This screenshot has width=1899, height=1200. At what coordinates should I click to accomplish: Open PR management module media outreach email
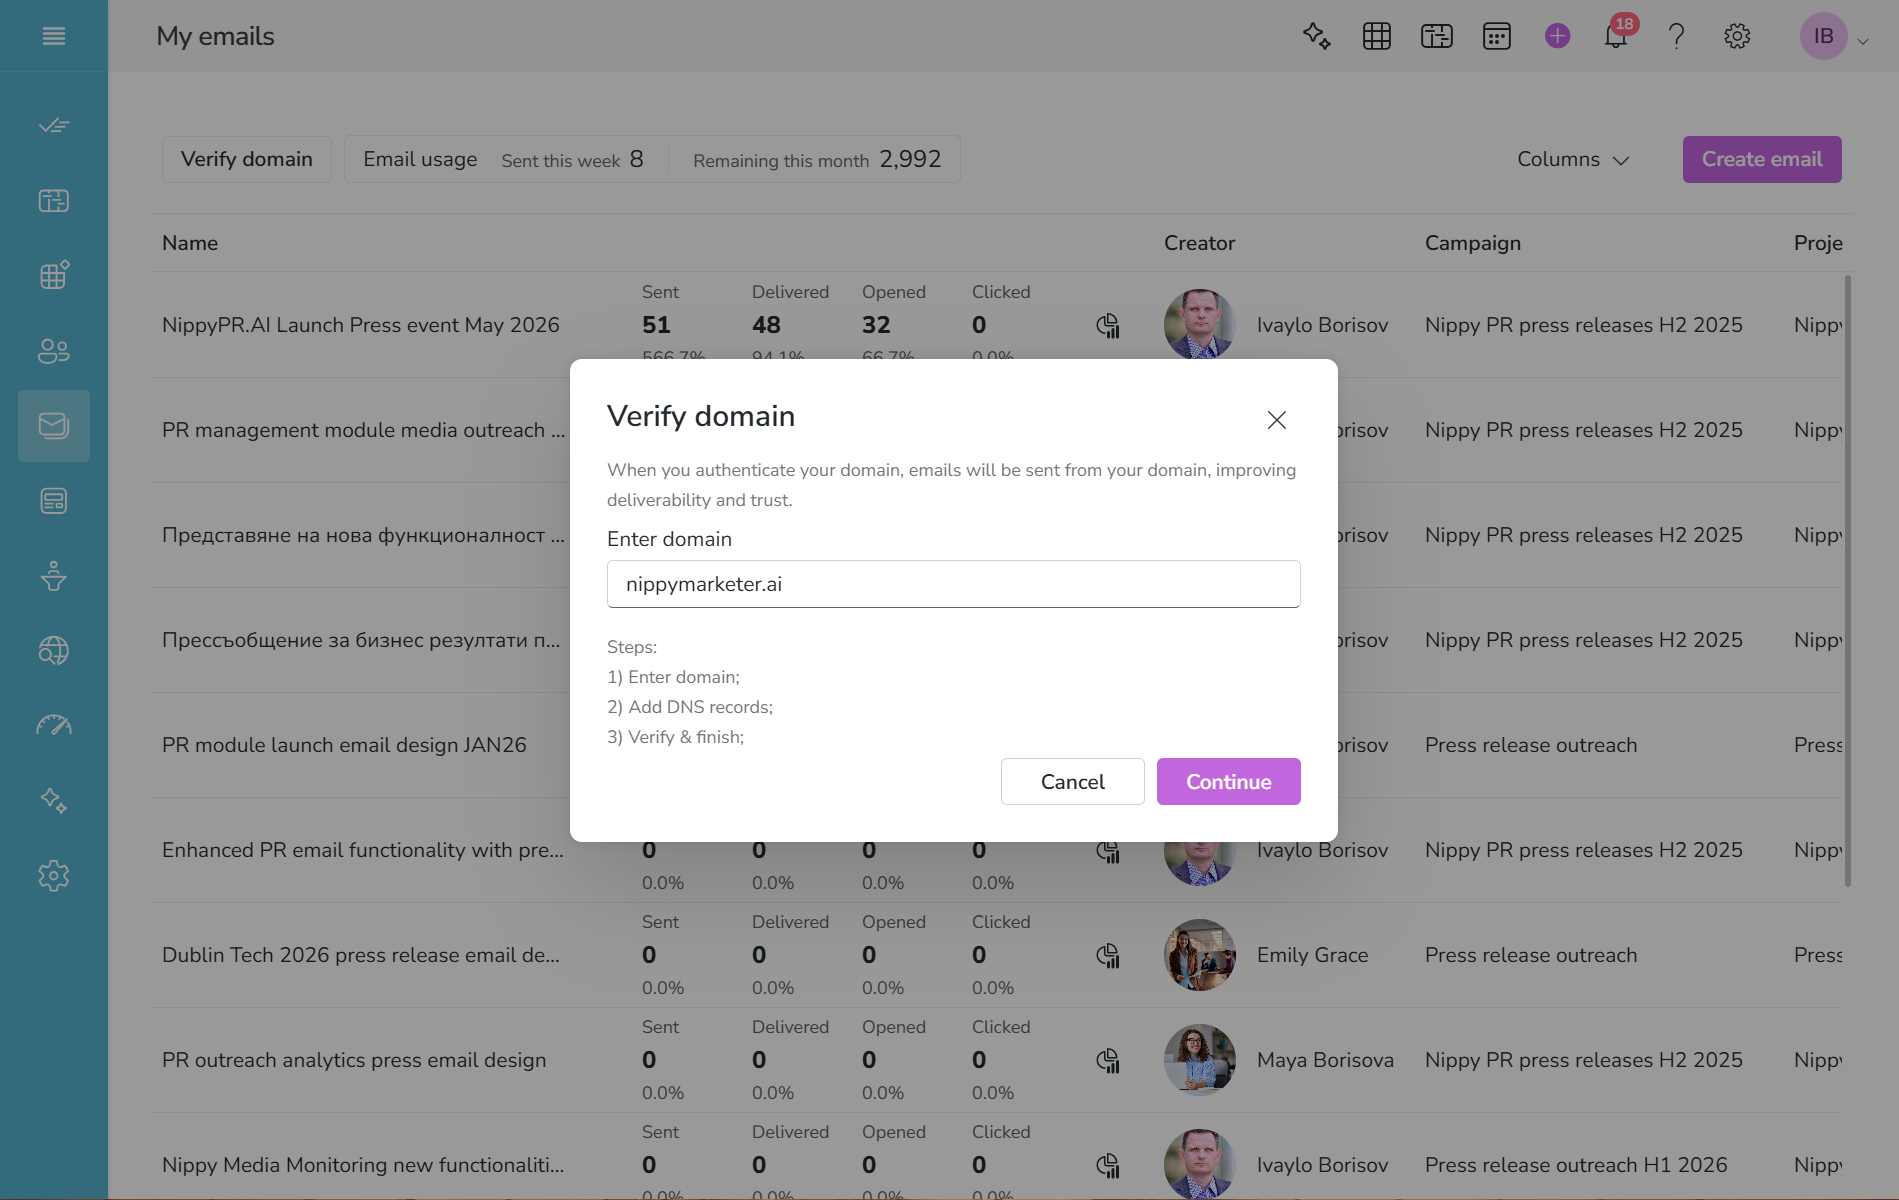[x=363, y=430]
